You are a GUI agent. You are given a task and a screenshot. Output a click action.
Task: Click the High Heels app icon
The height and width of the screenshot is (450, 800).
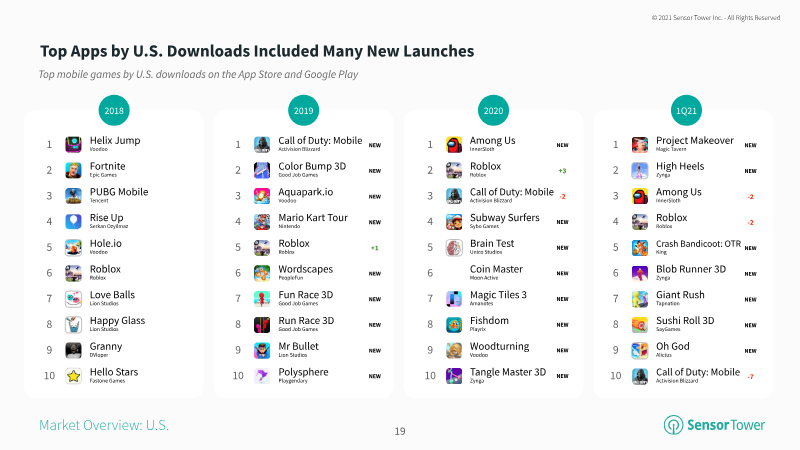point(640,170)
